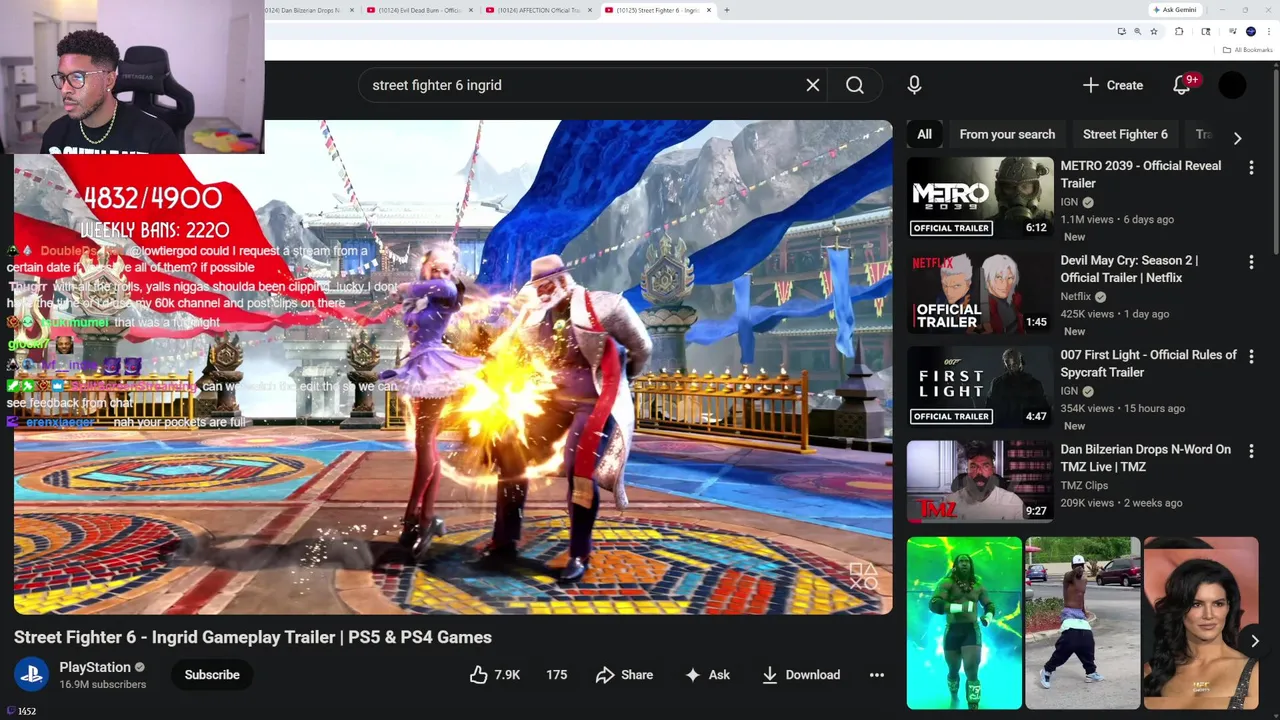Open options for Dan Bilzerian TMZ video
This screenshot has height=720, width=1280.
tap(1251, 451)
